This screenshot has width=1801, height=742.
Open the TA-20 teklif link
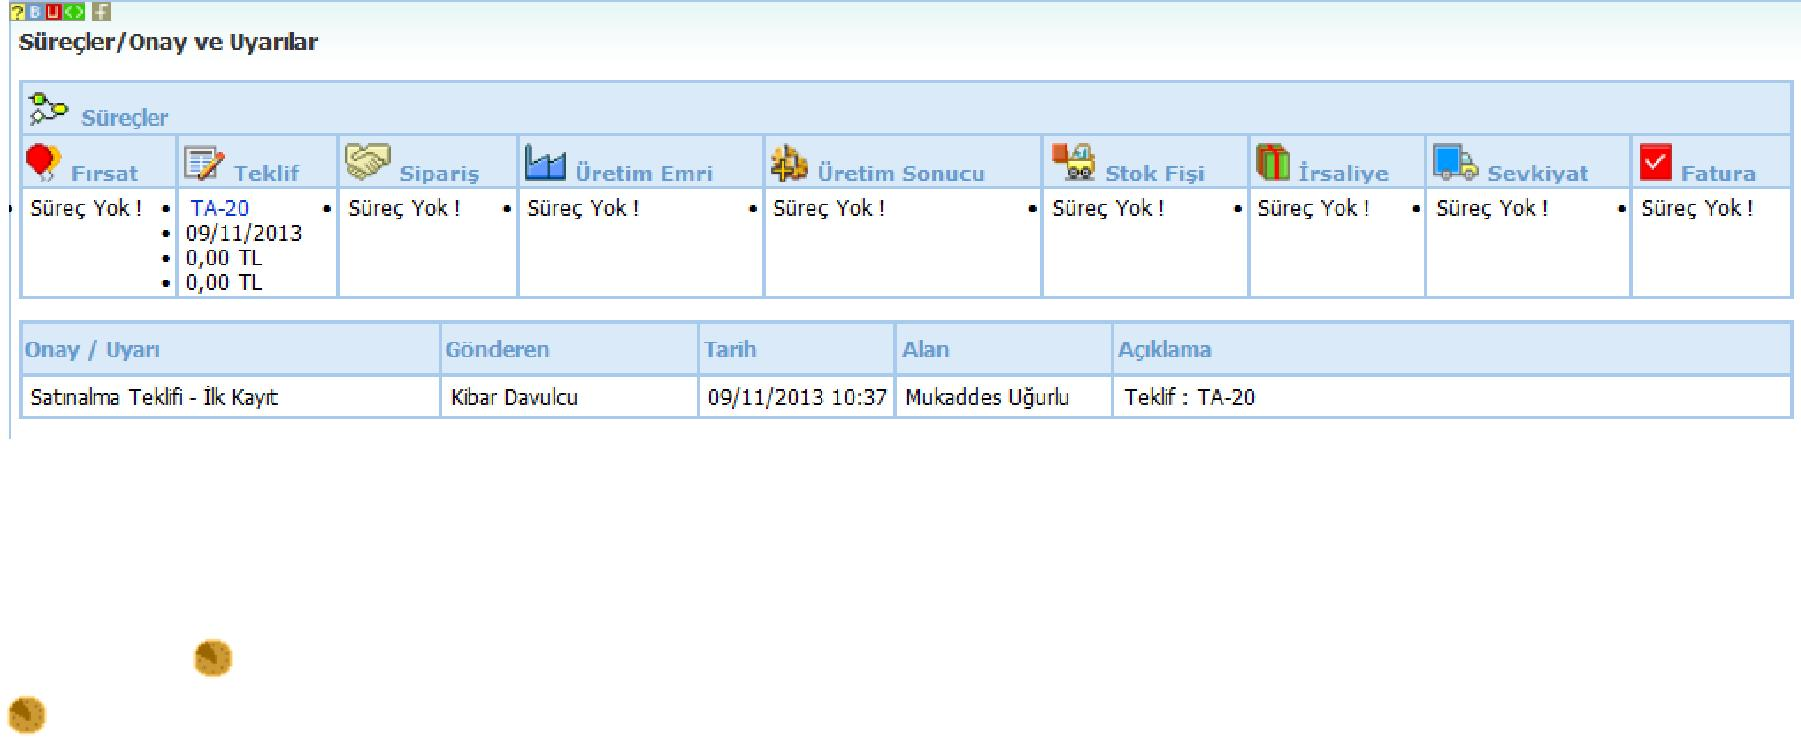[220, 208]
